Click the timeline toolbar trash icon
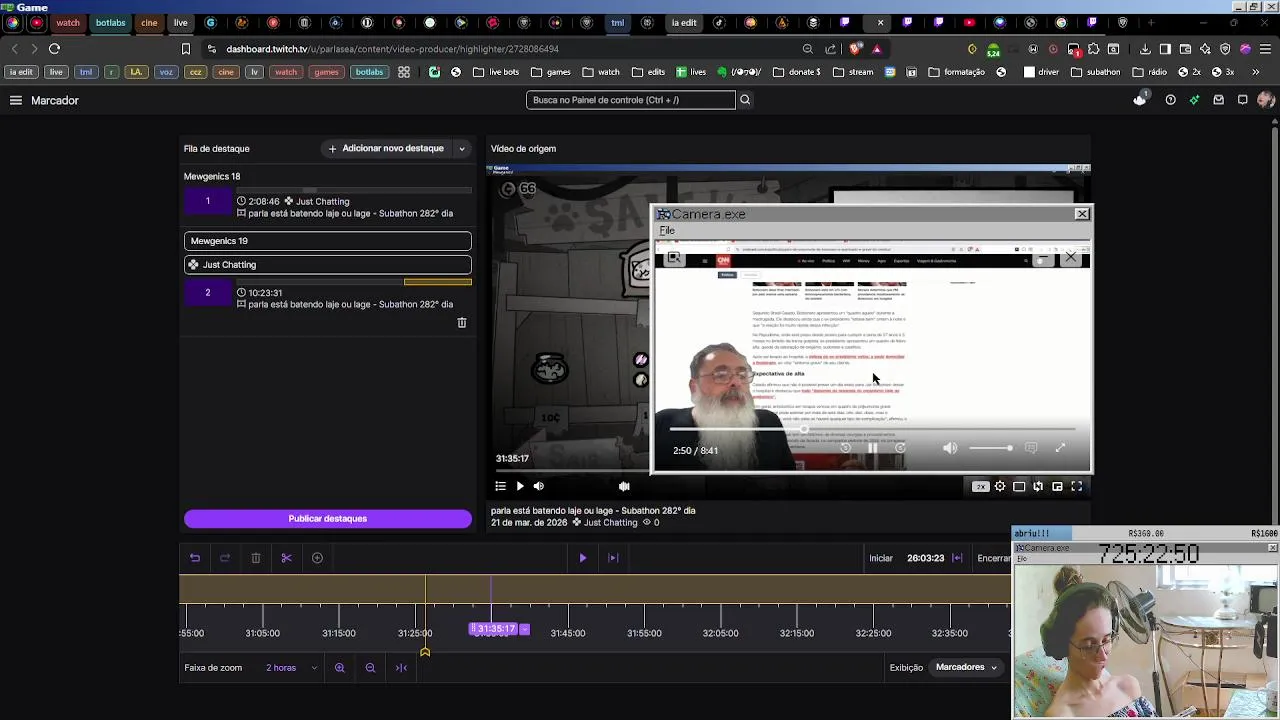1280x720 pixels. pos(256,558)
